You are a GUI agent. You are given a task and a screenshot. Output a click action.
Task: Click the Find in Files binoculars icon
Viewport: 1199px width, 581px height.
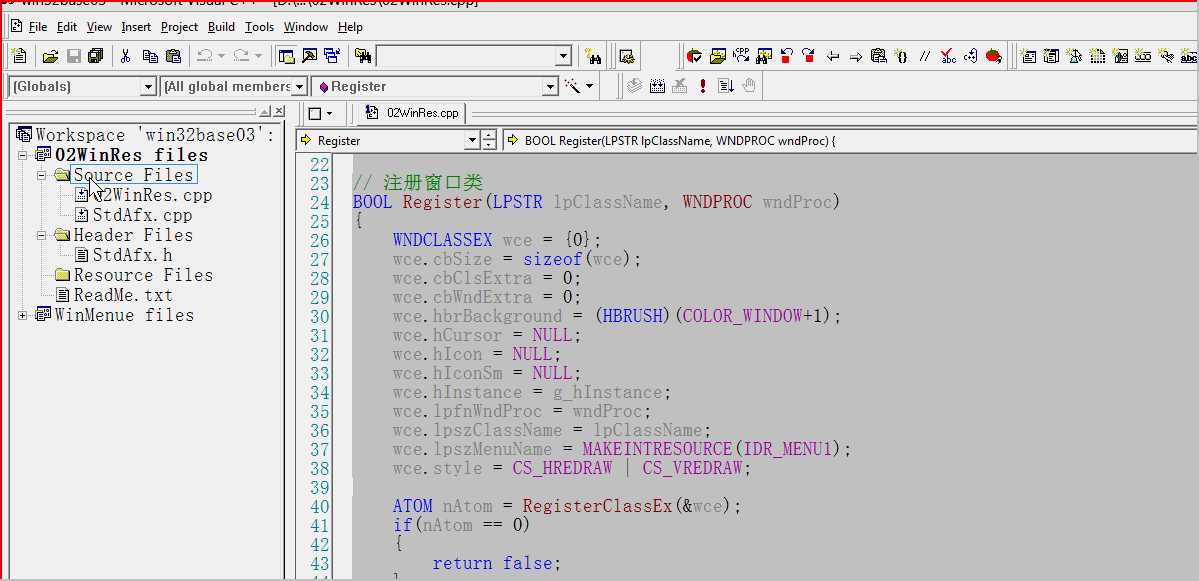point(362,56)
